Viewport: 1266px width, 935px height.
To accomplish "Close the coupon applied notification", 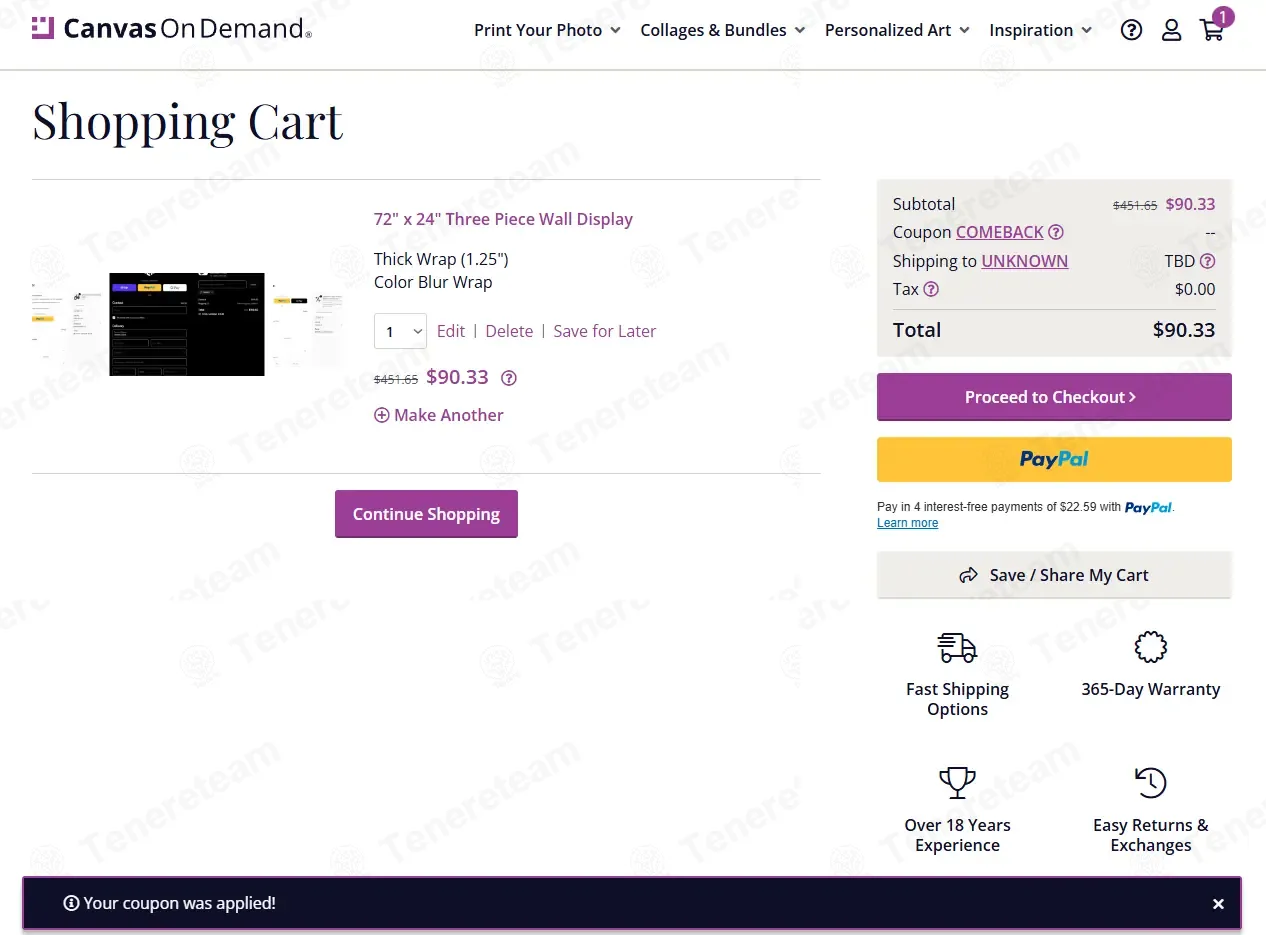I will coord(1218,904).
